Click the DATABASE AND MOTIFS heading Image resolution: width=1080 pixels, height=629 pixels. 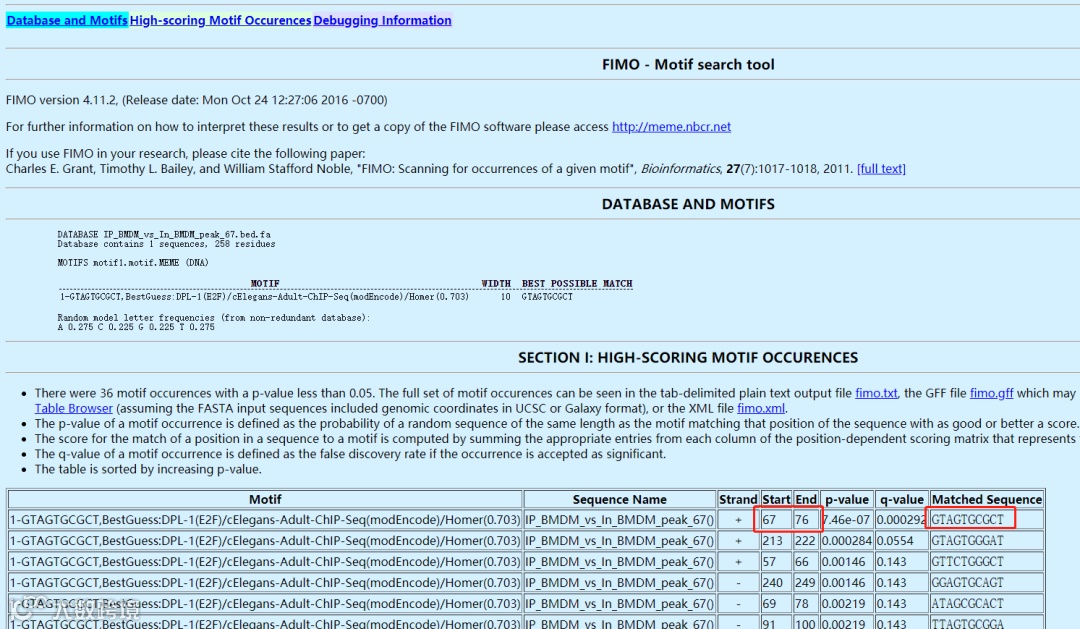688,205
